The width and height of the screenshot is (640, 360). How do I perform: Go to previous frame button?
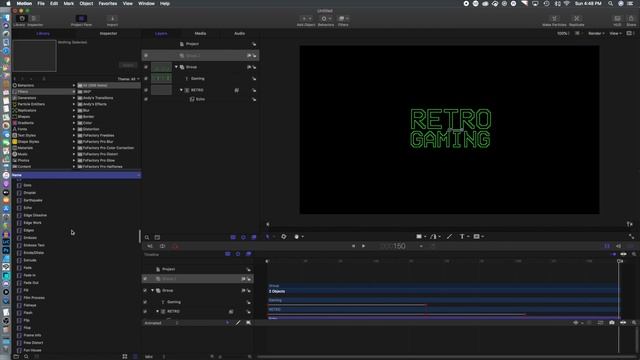pos(353,246)
